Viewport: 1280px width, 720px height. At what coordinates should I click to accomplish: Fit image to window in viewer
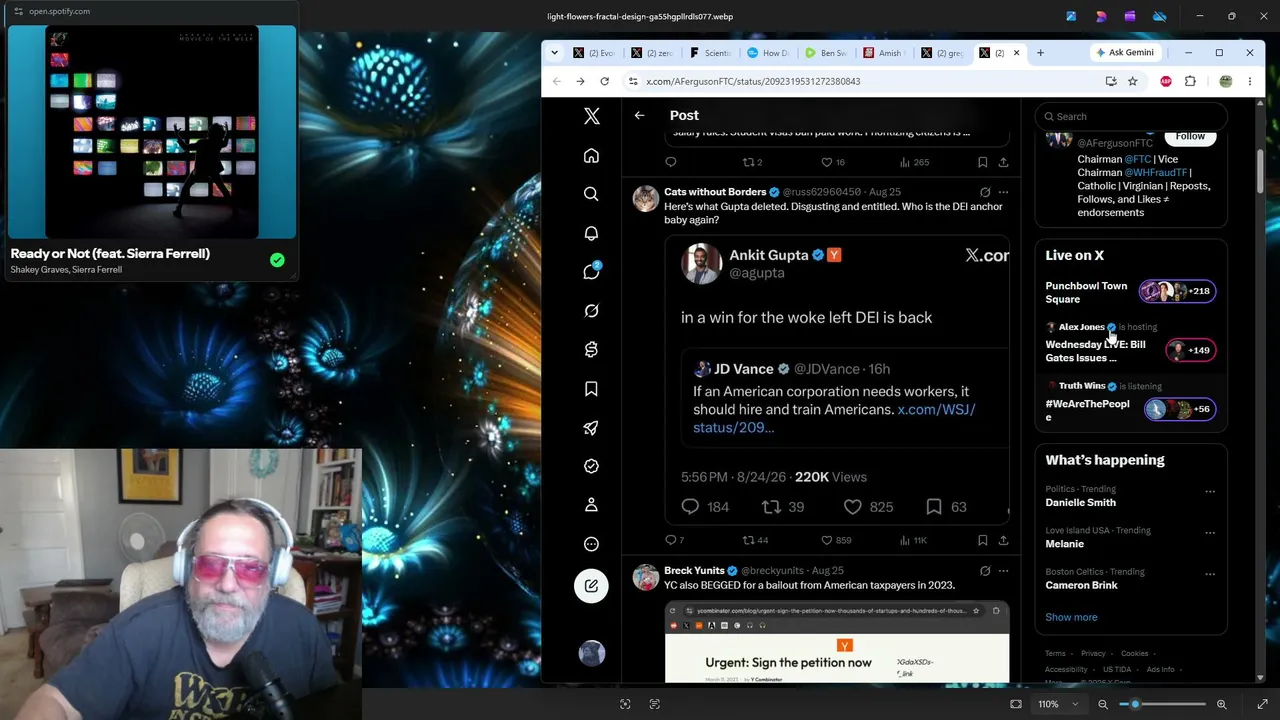[1016, 704]
